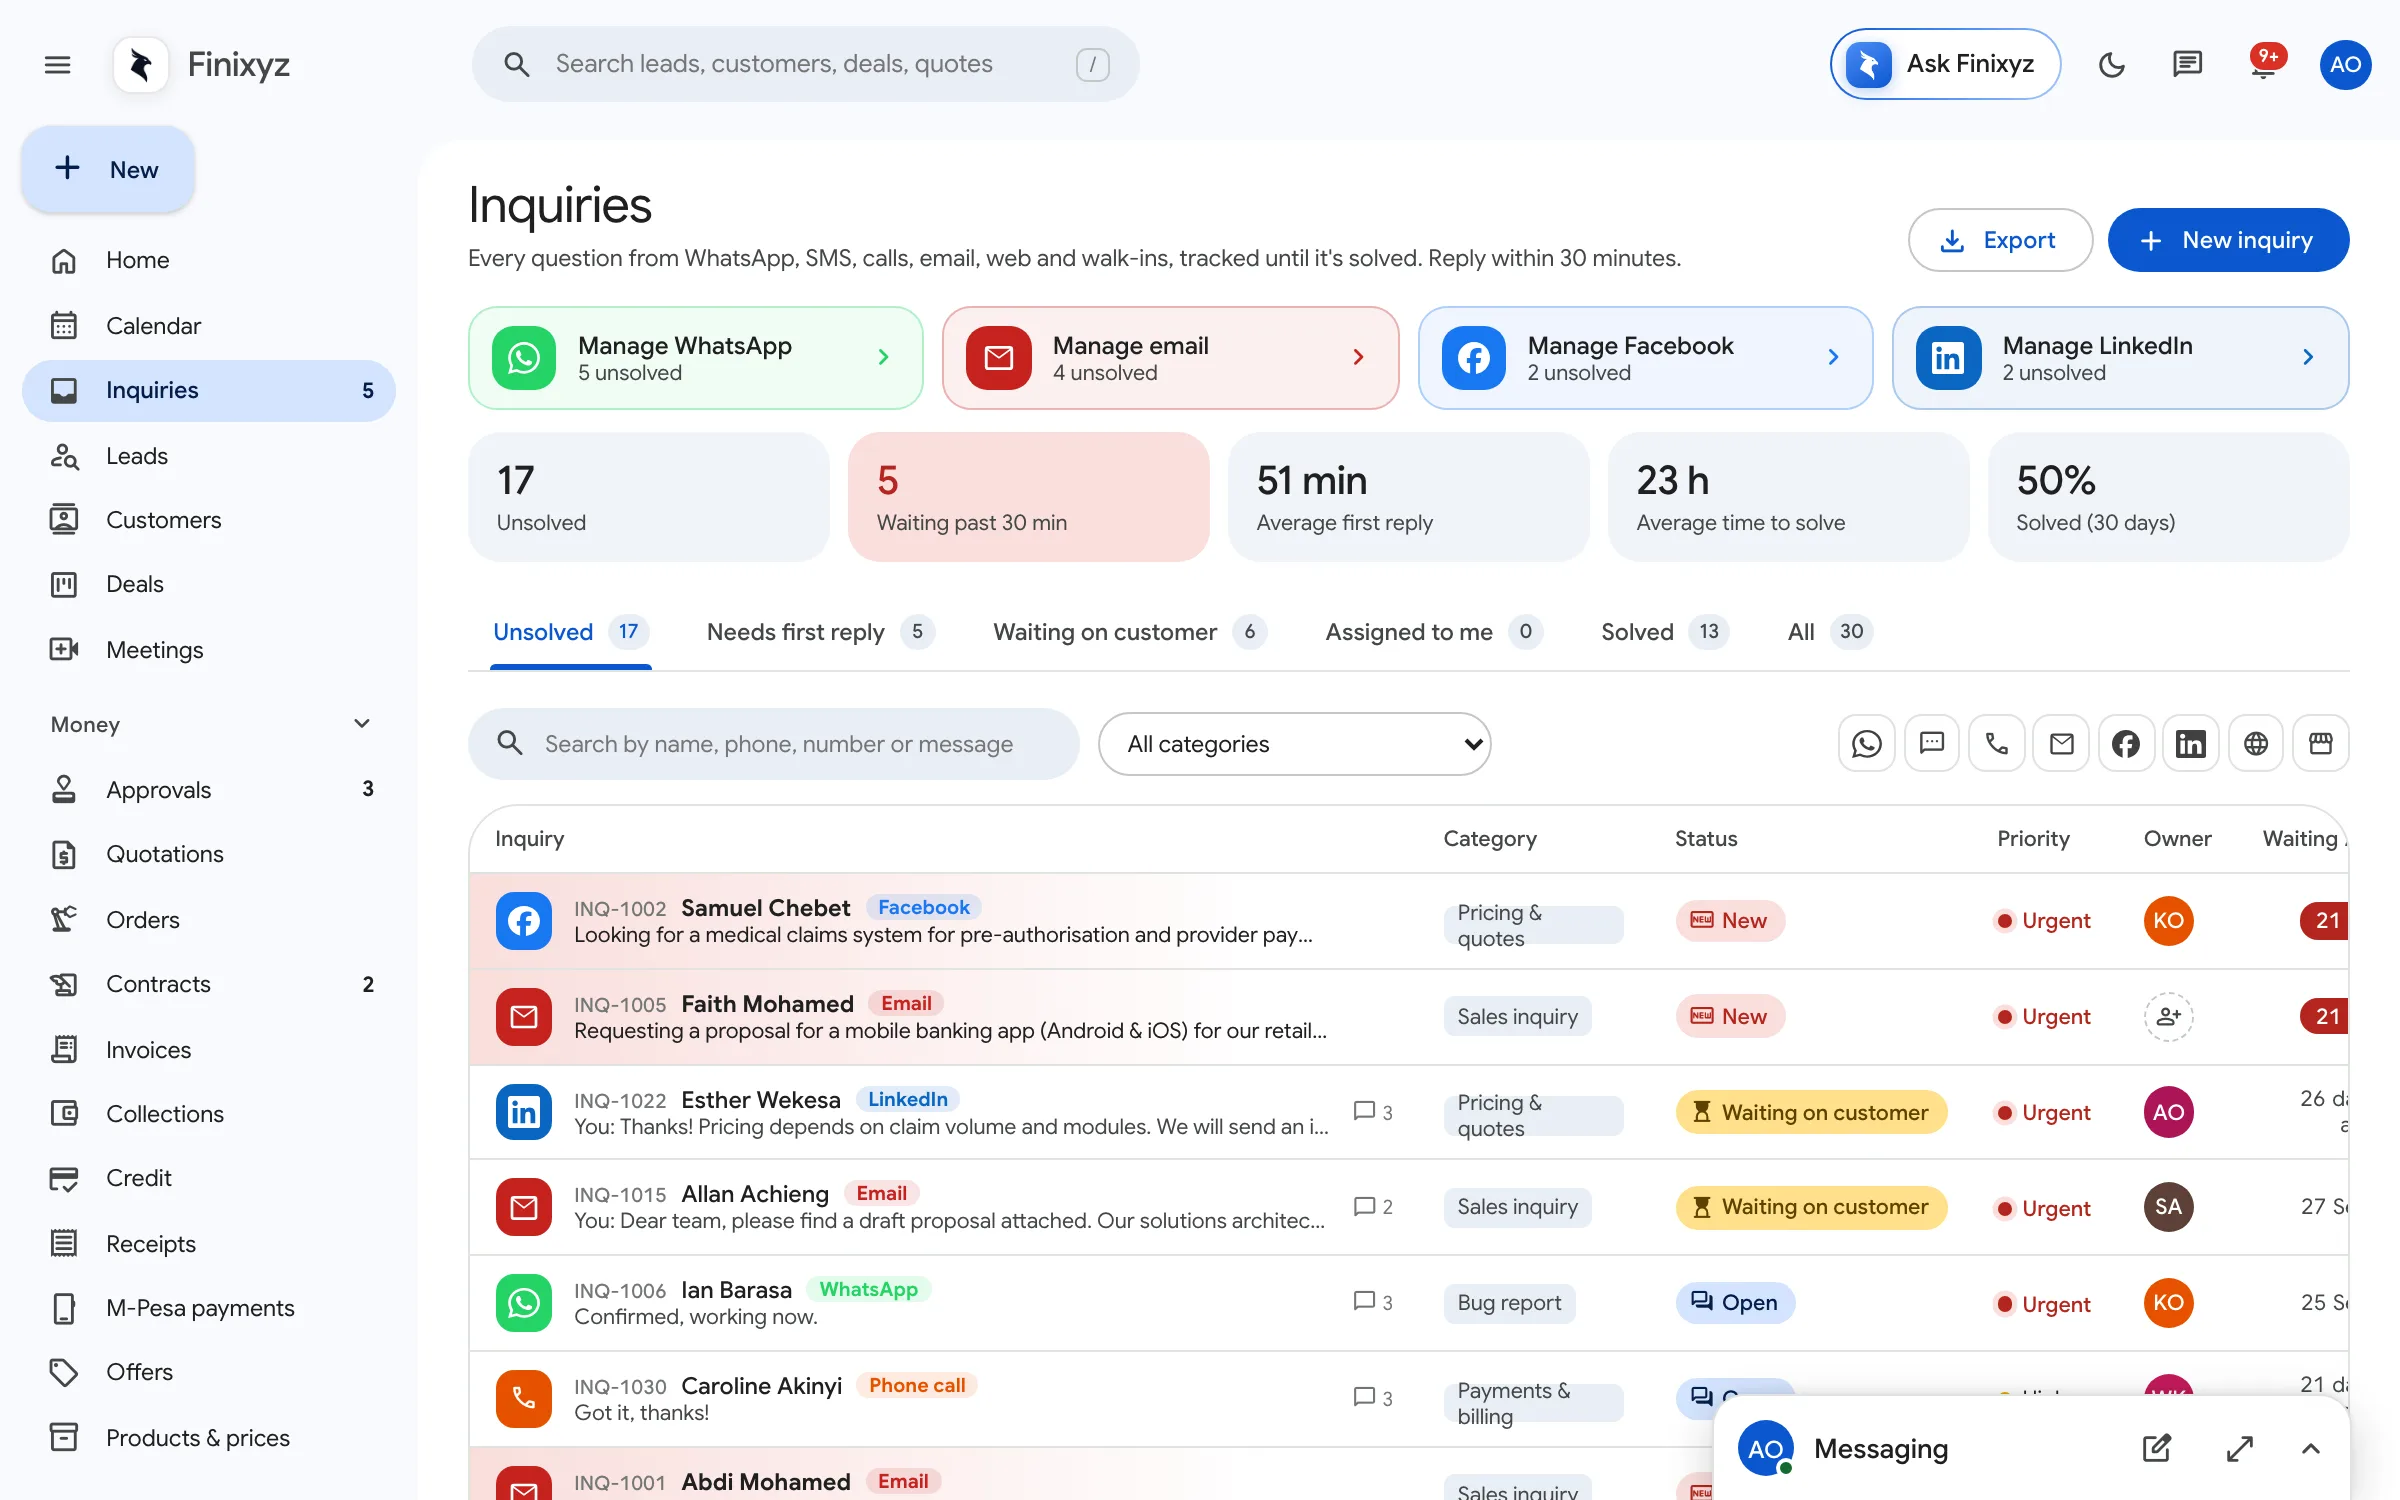2400x1500 pixels.
Task: Open Quotations in the sidebar
Action: 209,854
